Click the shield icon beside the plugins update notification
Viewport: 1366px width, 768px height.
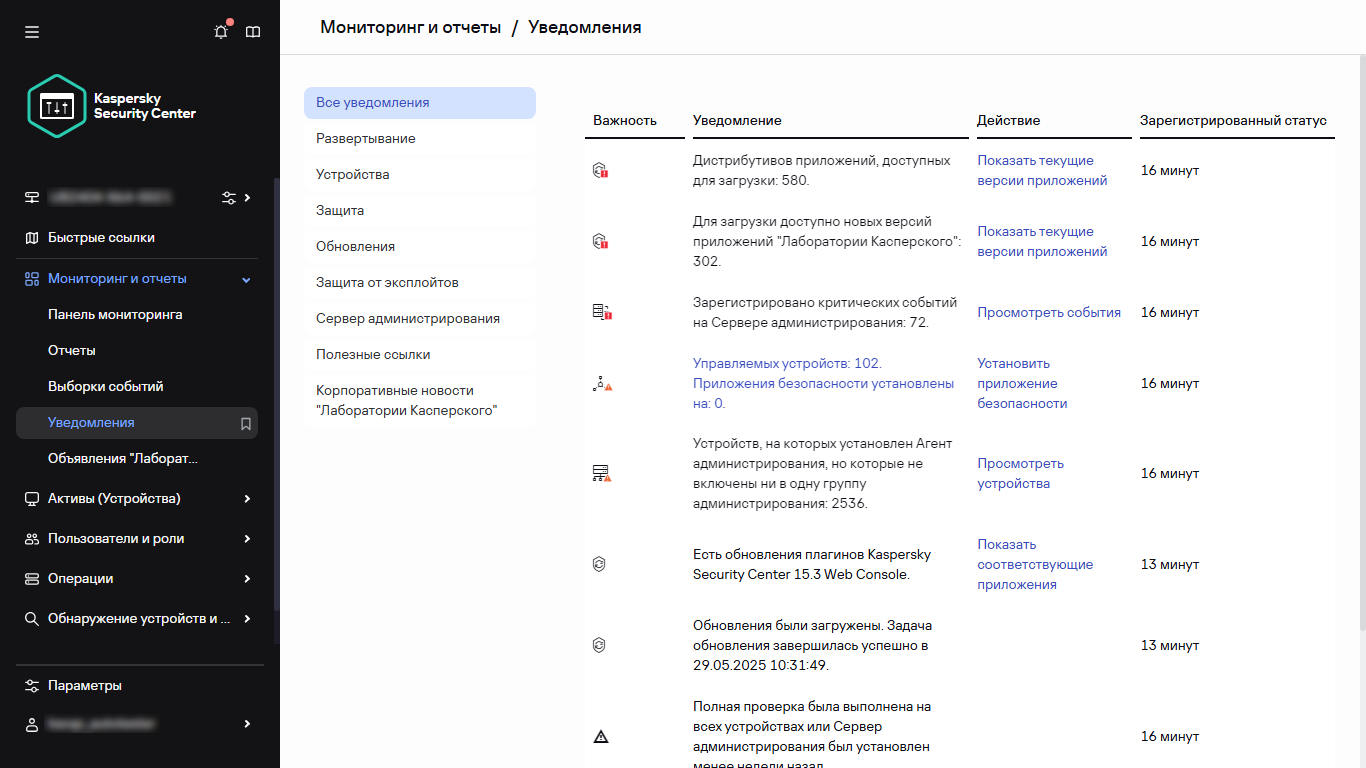(599, 564)
